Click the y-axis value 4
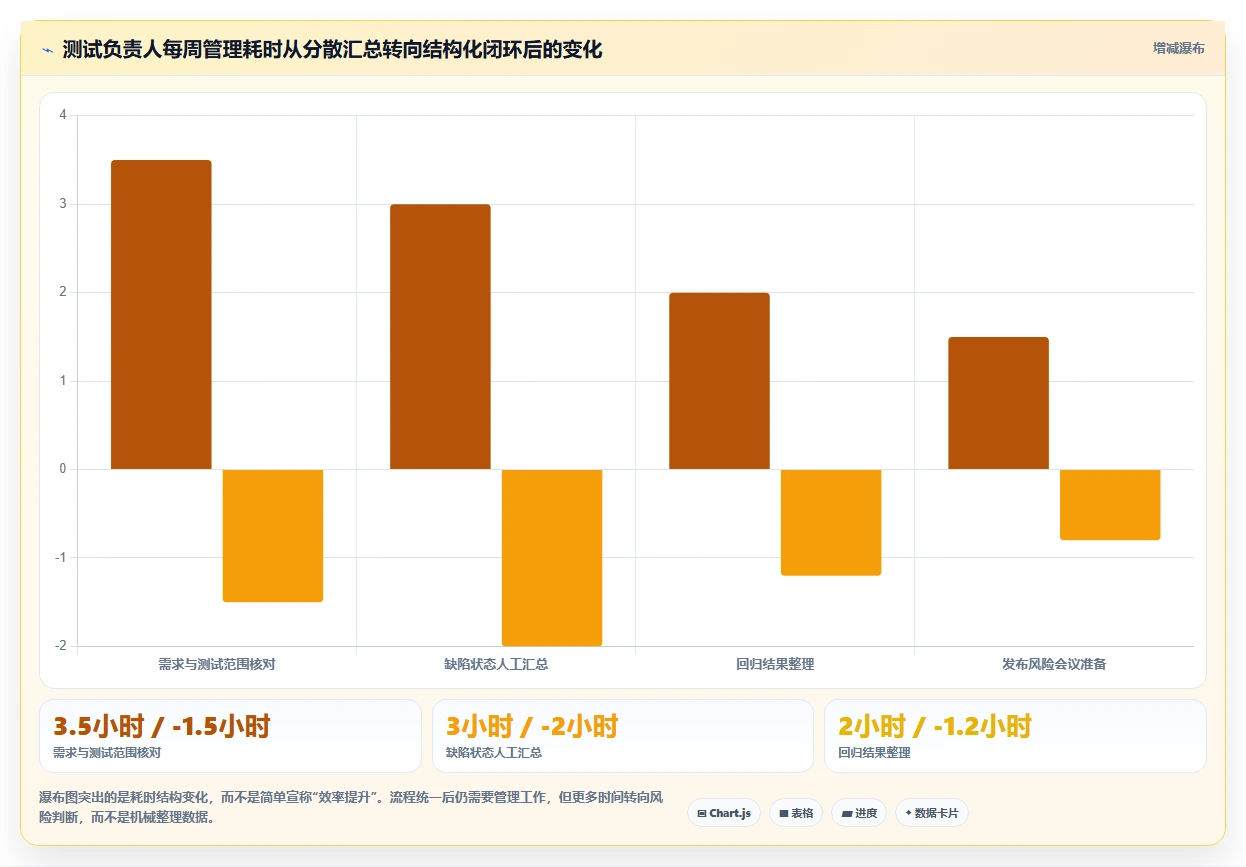Viewport: 1246px width, 867px height. 63,115
